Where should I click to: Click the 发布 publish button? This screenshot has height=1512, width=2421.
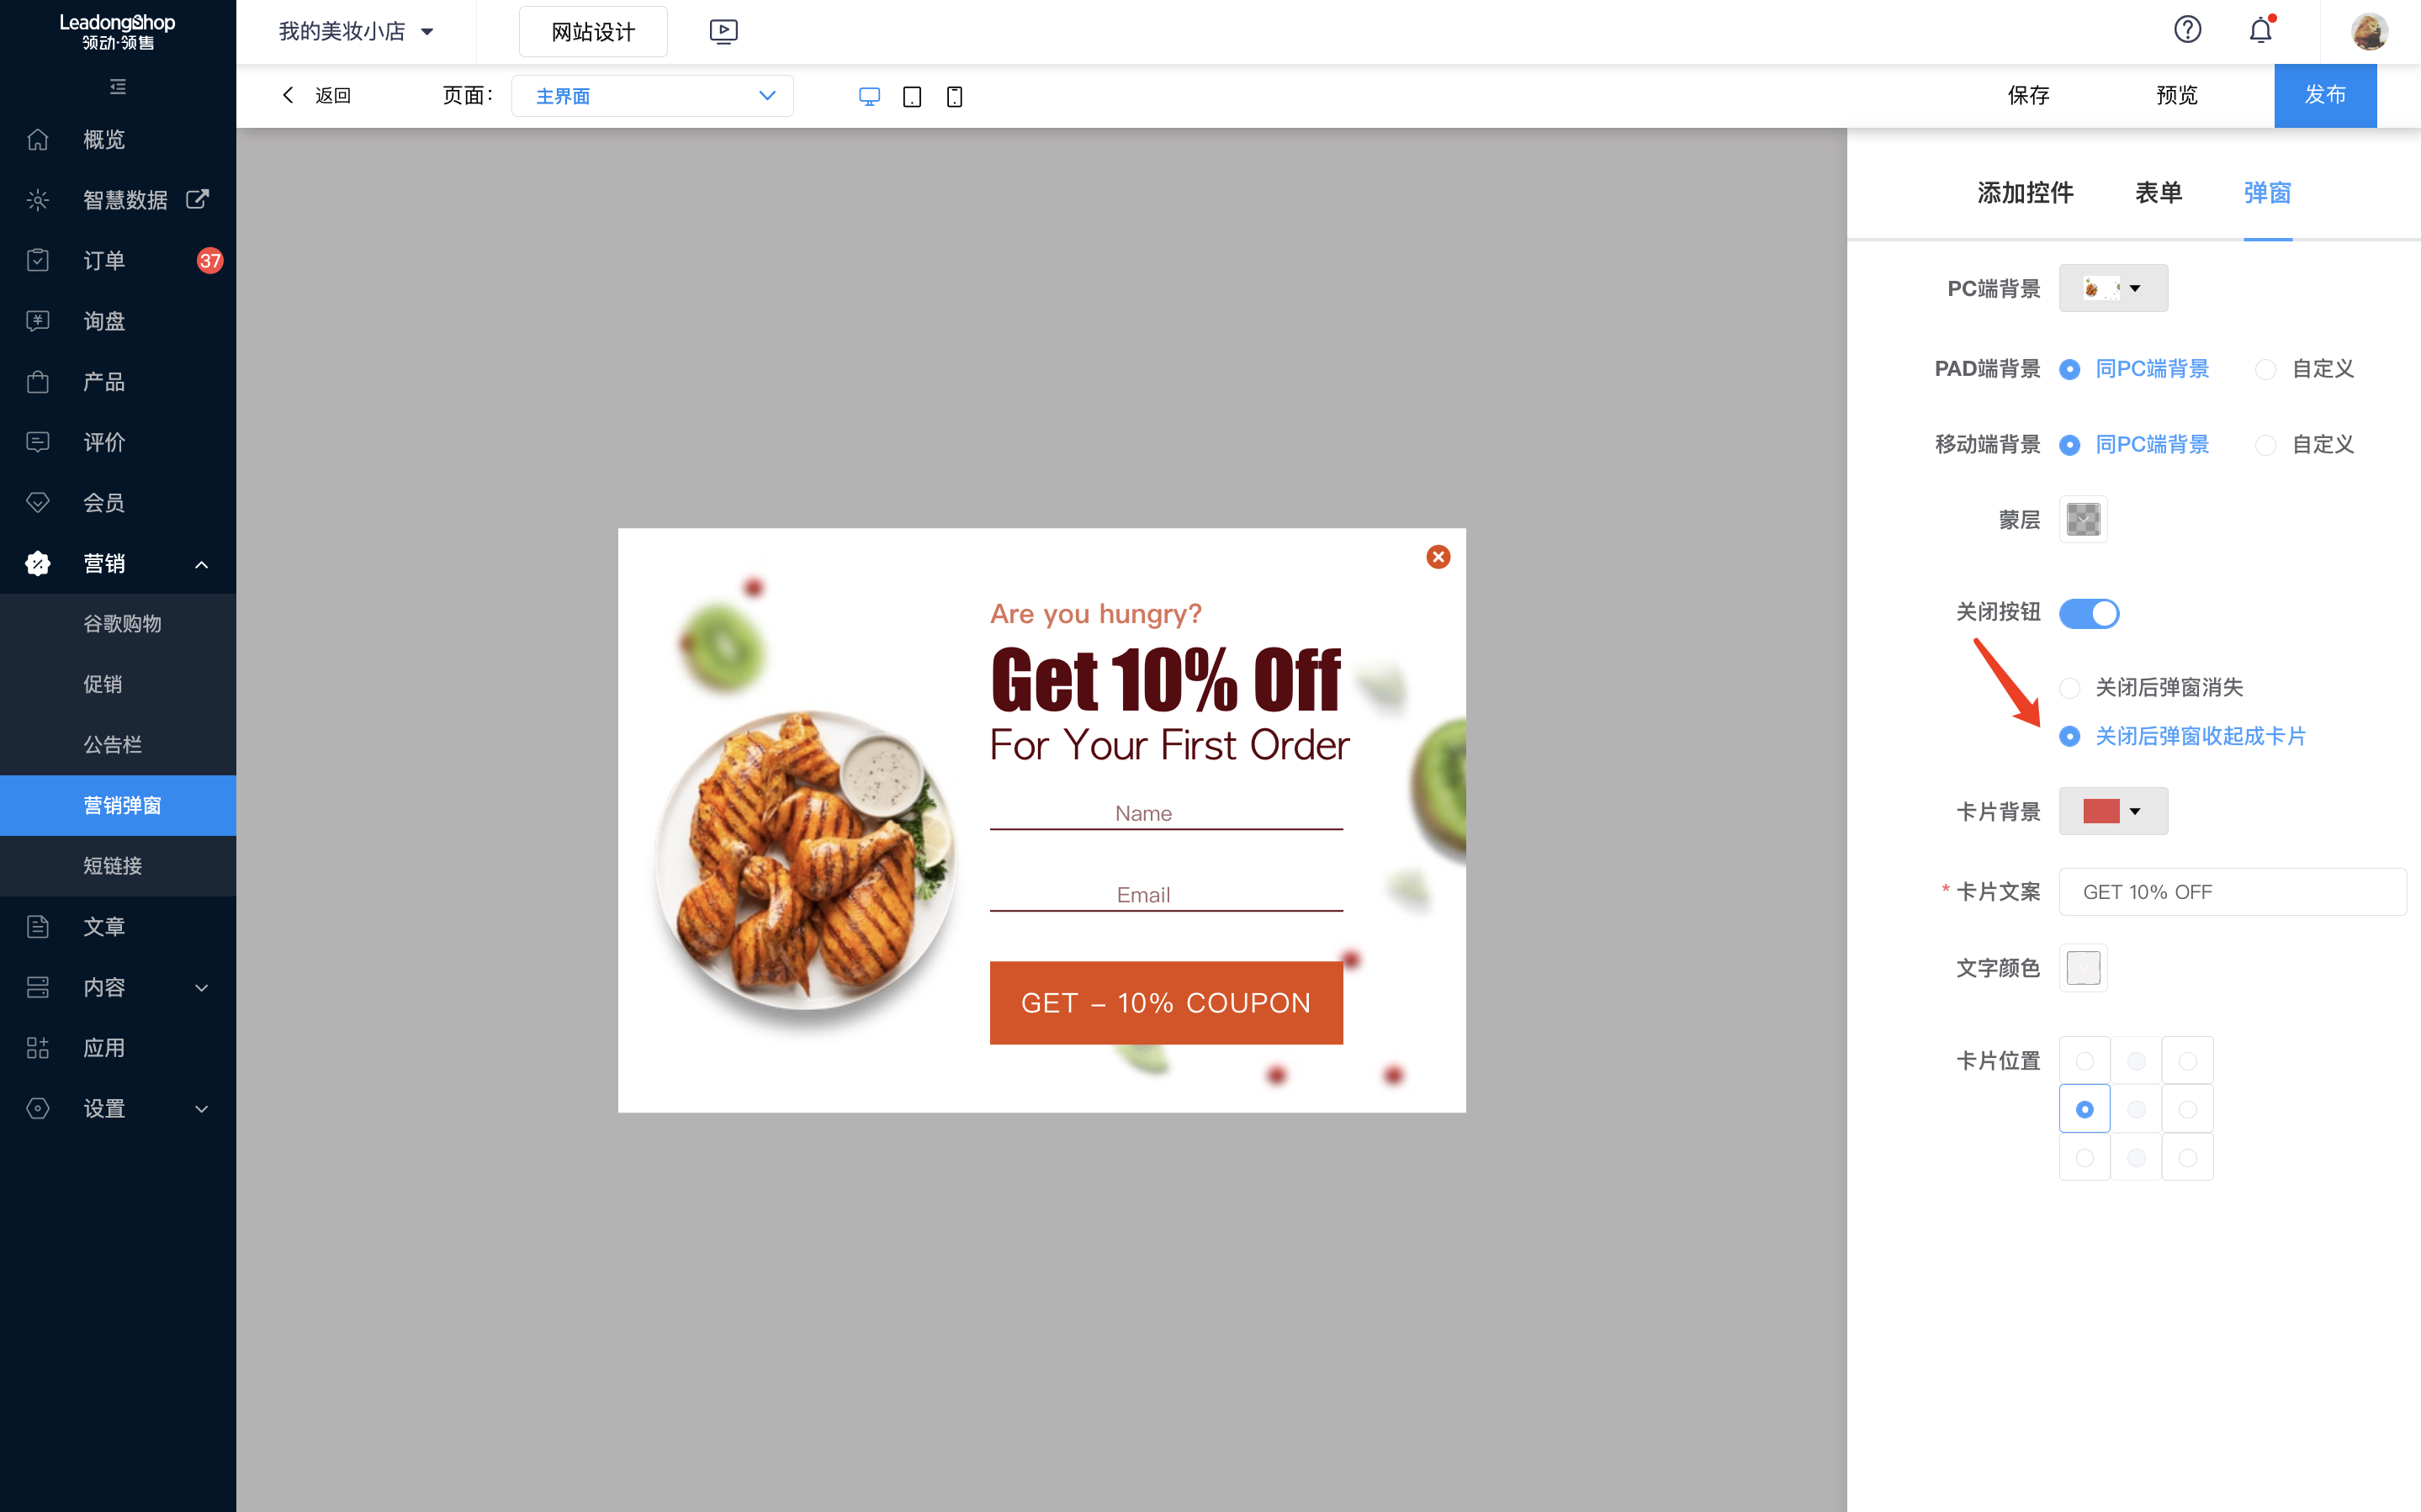(2324, 95)
